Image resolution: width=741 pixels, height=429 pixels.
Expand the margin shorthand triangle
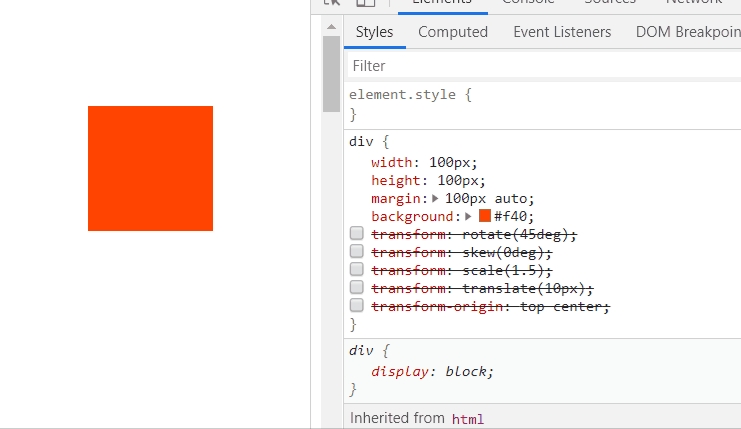[x=435, y=198]
